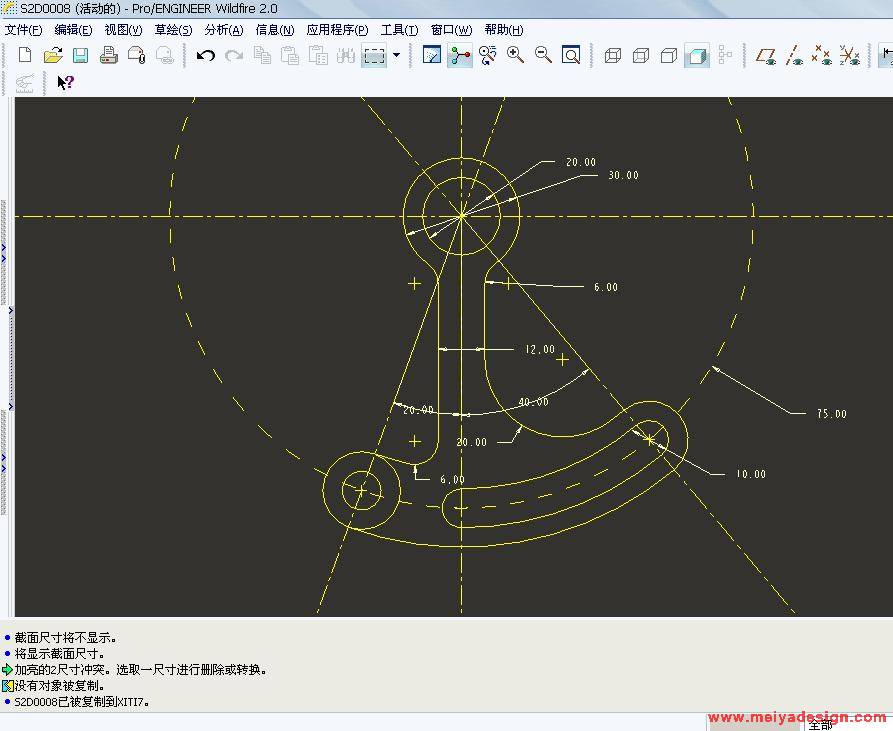Viewport: 893px width, 731px height.
Task: Toggle datum points visibility
Action: (821, 55)
